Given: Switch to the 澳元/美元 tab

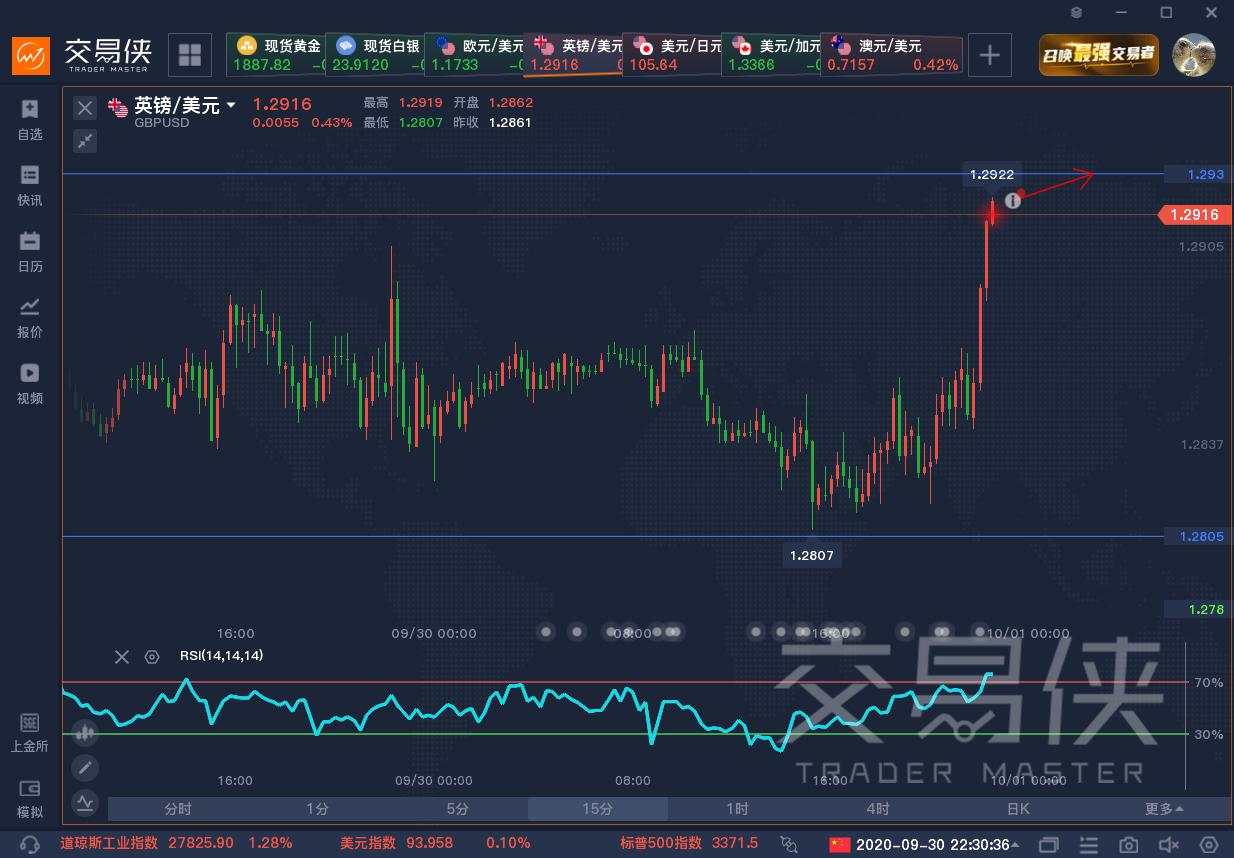Looking at the screenshot, I should click(892, 55).
